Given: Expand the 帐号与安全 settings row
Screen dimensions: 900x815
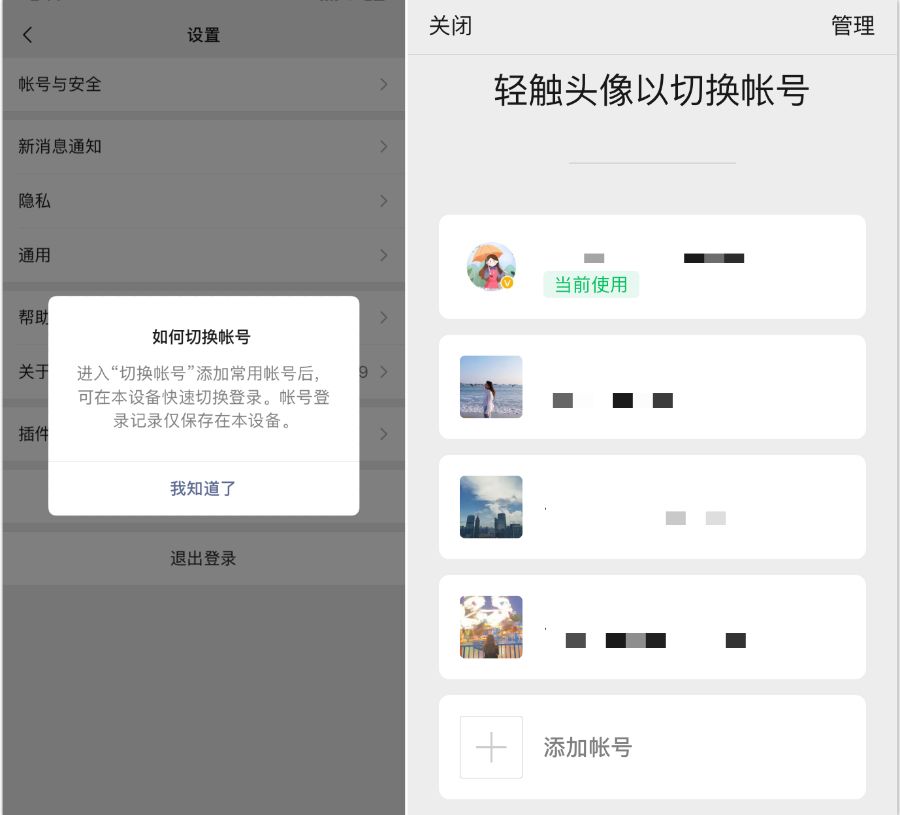Looking at the screenshot, I should [x=203, y=85].
